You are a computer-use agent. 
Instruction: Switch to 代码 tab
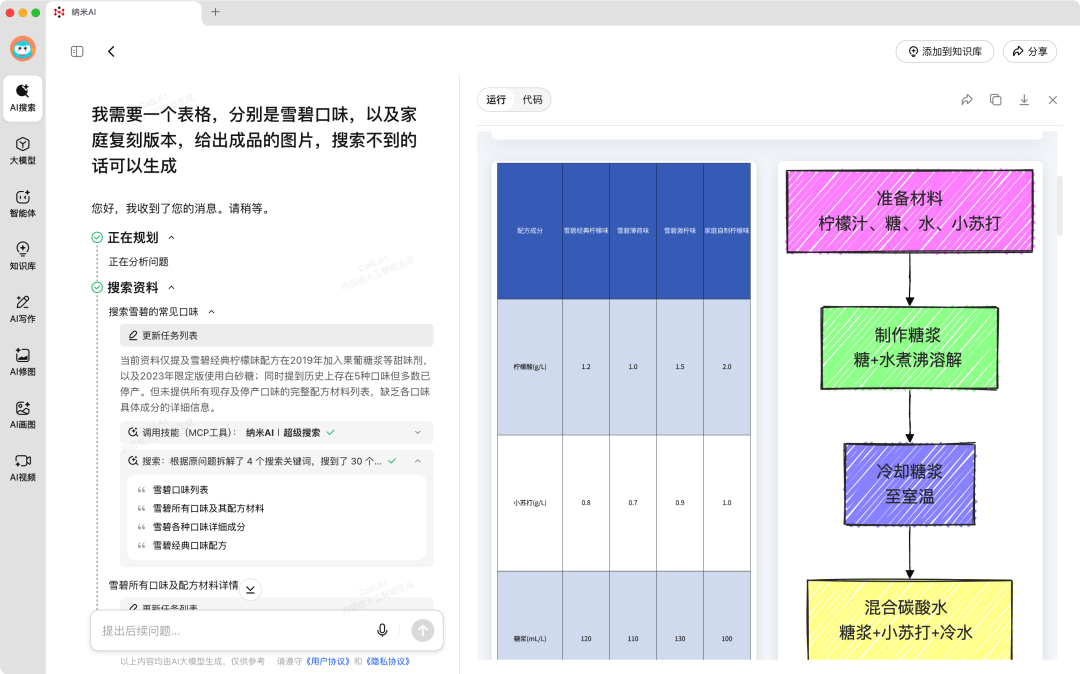click(532, 100)
